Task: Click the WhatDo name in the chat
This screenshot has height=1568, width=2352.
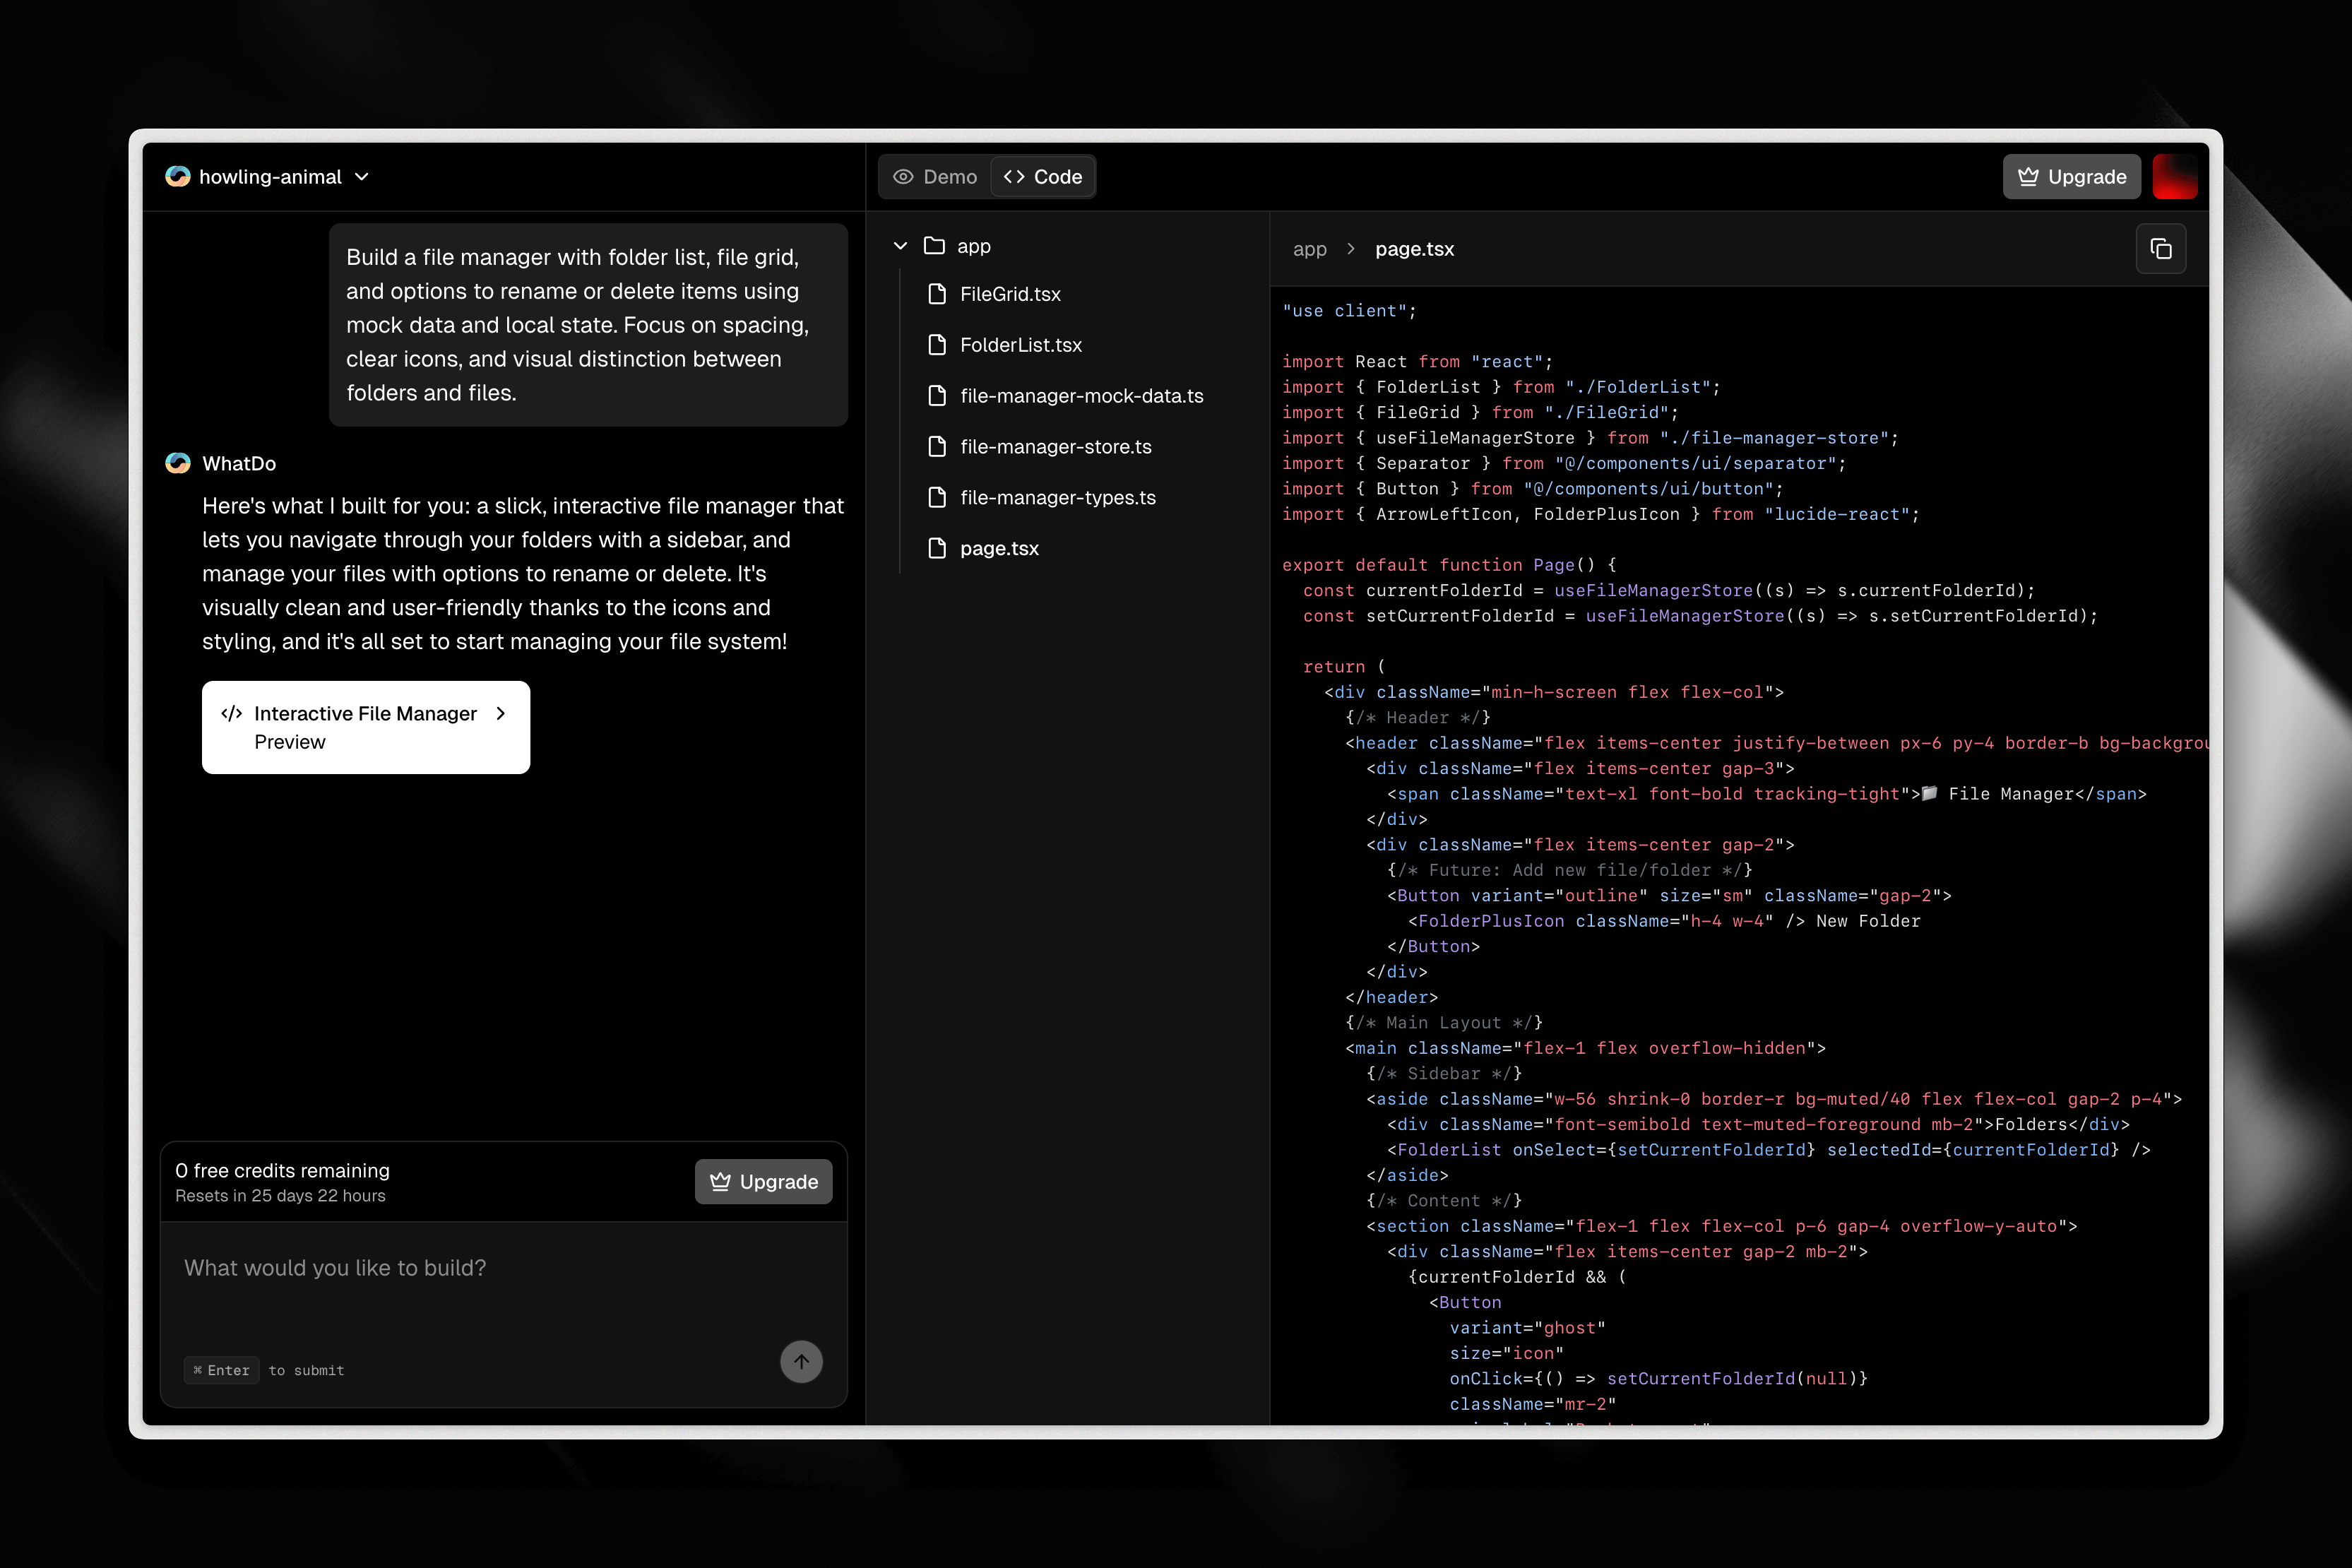Action: click(x=239, y=464)
